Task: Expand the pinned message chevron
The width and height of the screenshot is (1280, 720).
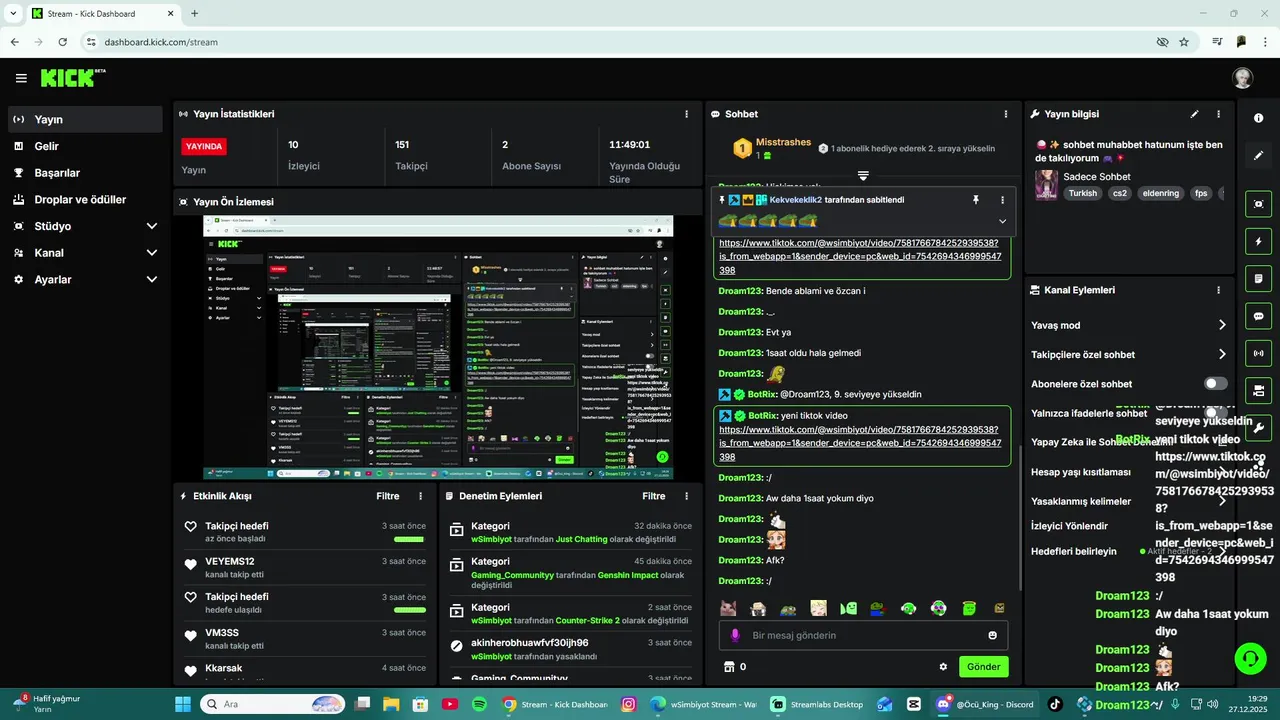Action: [1002, 221]
